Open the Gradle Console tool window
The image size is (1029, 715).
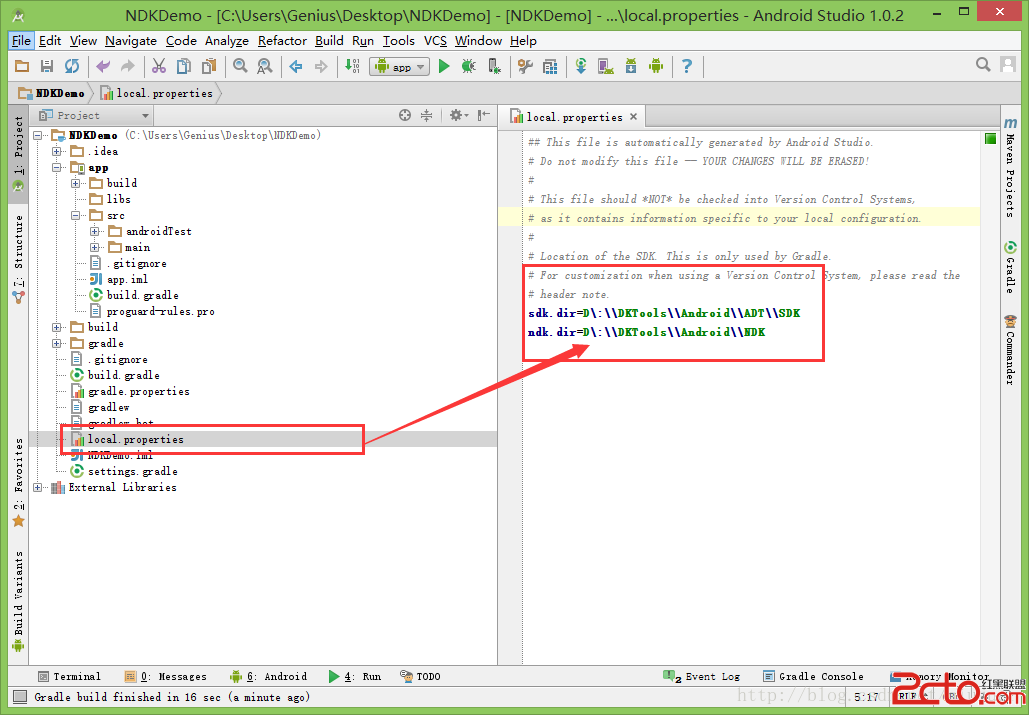[812, 677]
